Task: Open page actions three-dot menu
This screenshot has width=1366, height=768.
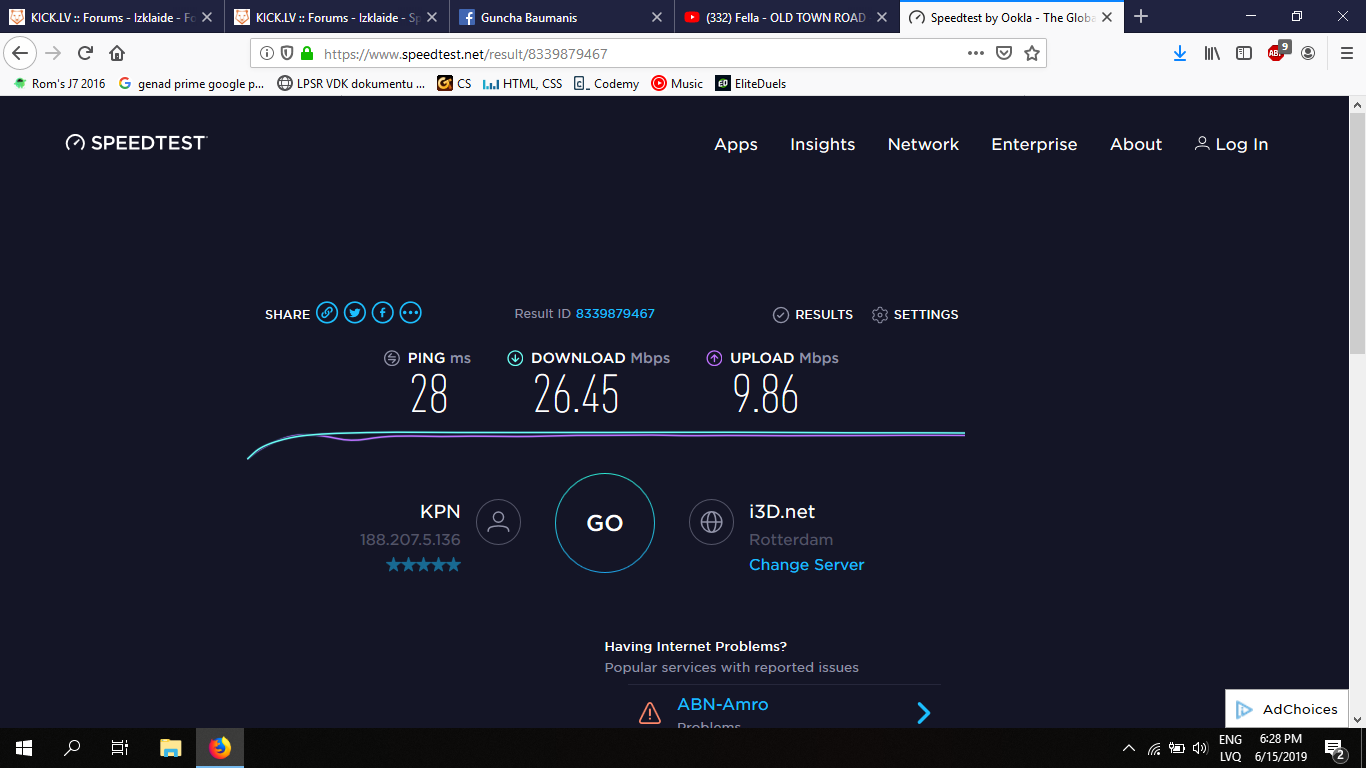Action: [x=976, y=53]
